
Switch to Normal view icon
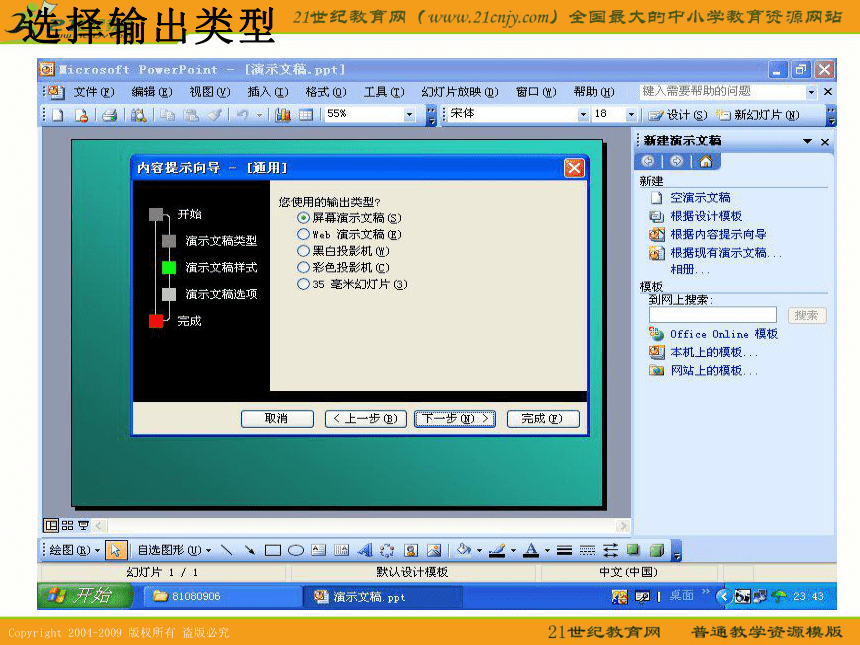pos(51,525)
